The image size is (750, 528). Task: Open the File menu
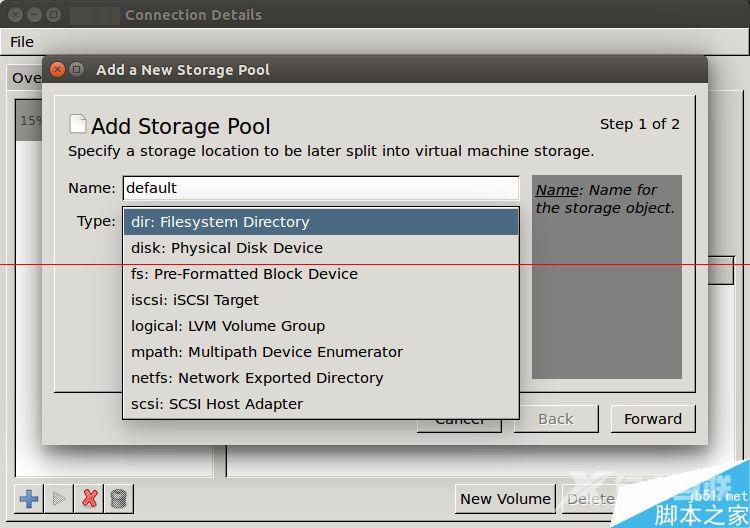22,42
